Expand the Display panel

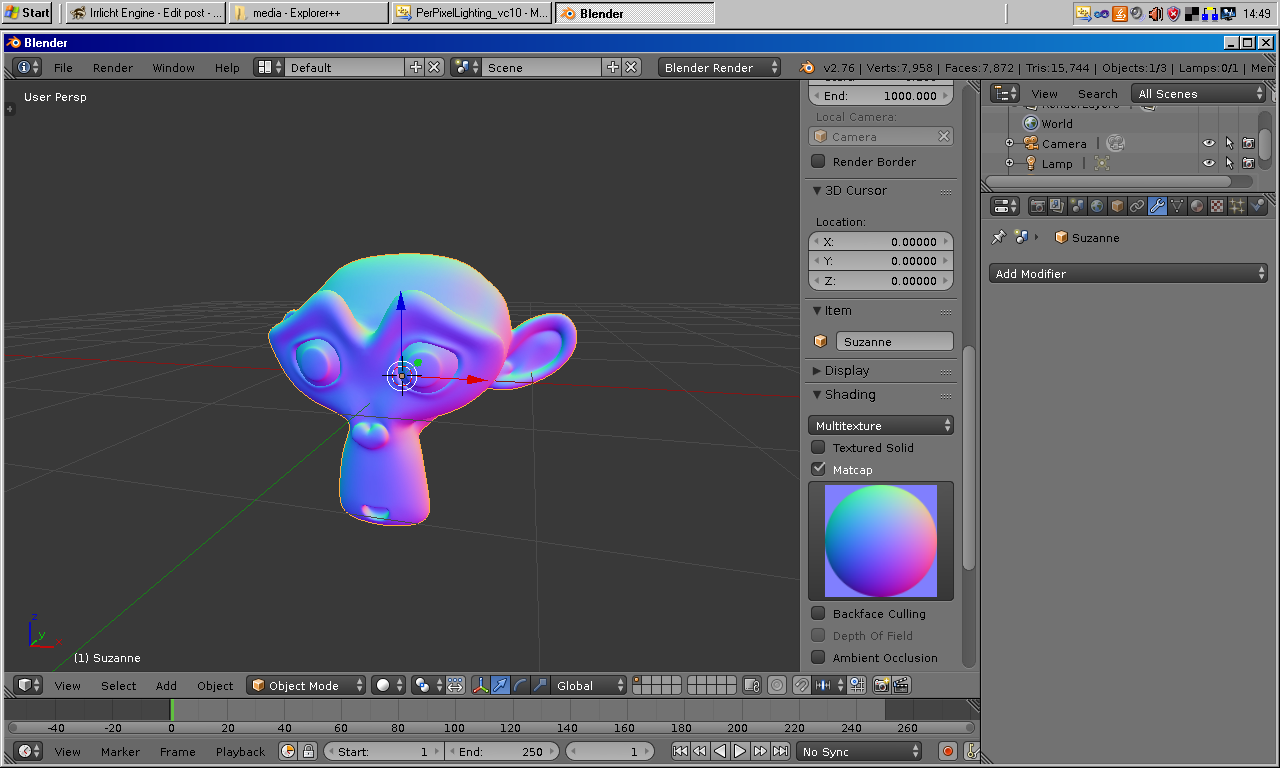816,370
